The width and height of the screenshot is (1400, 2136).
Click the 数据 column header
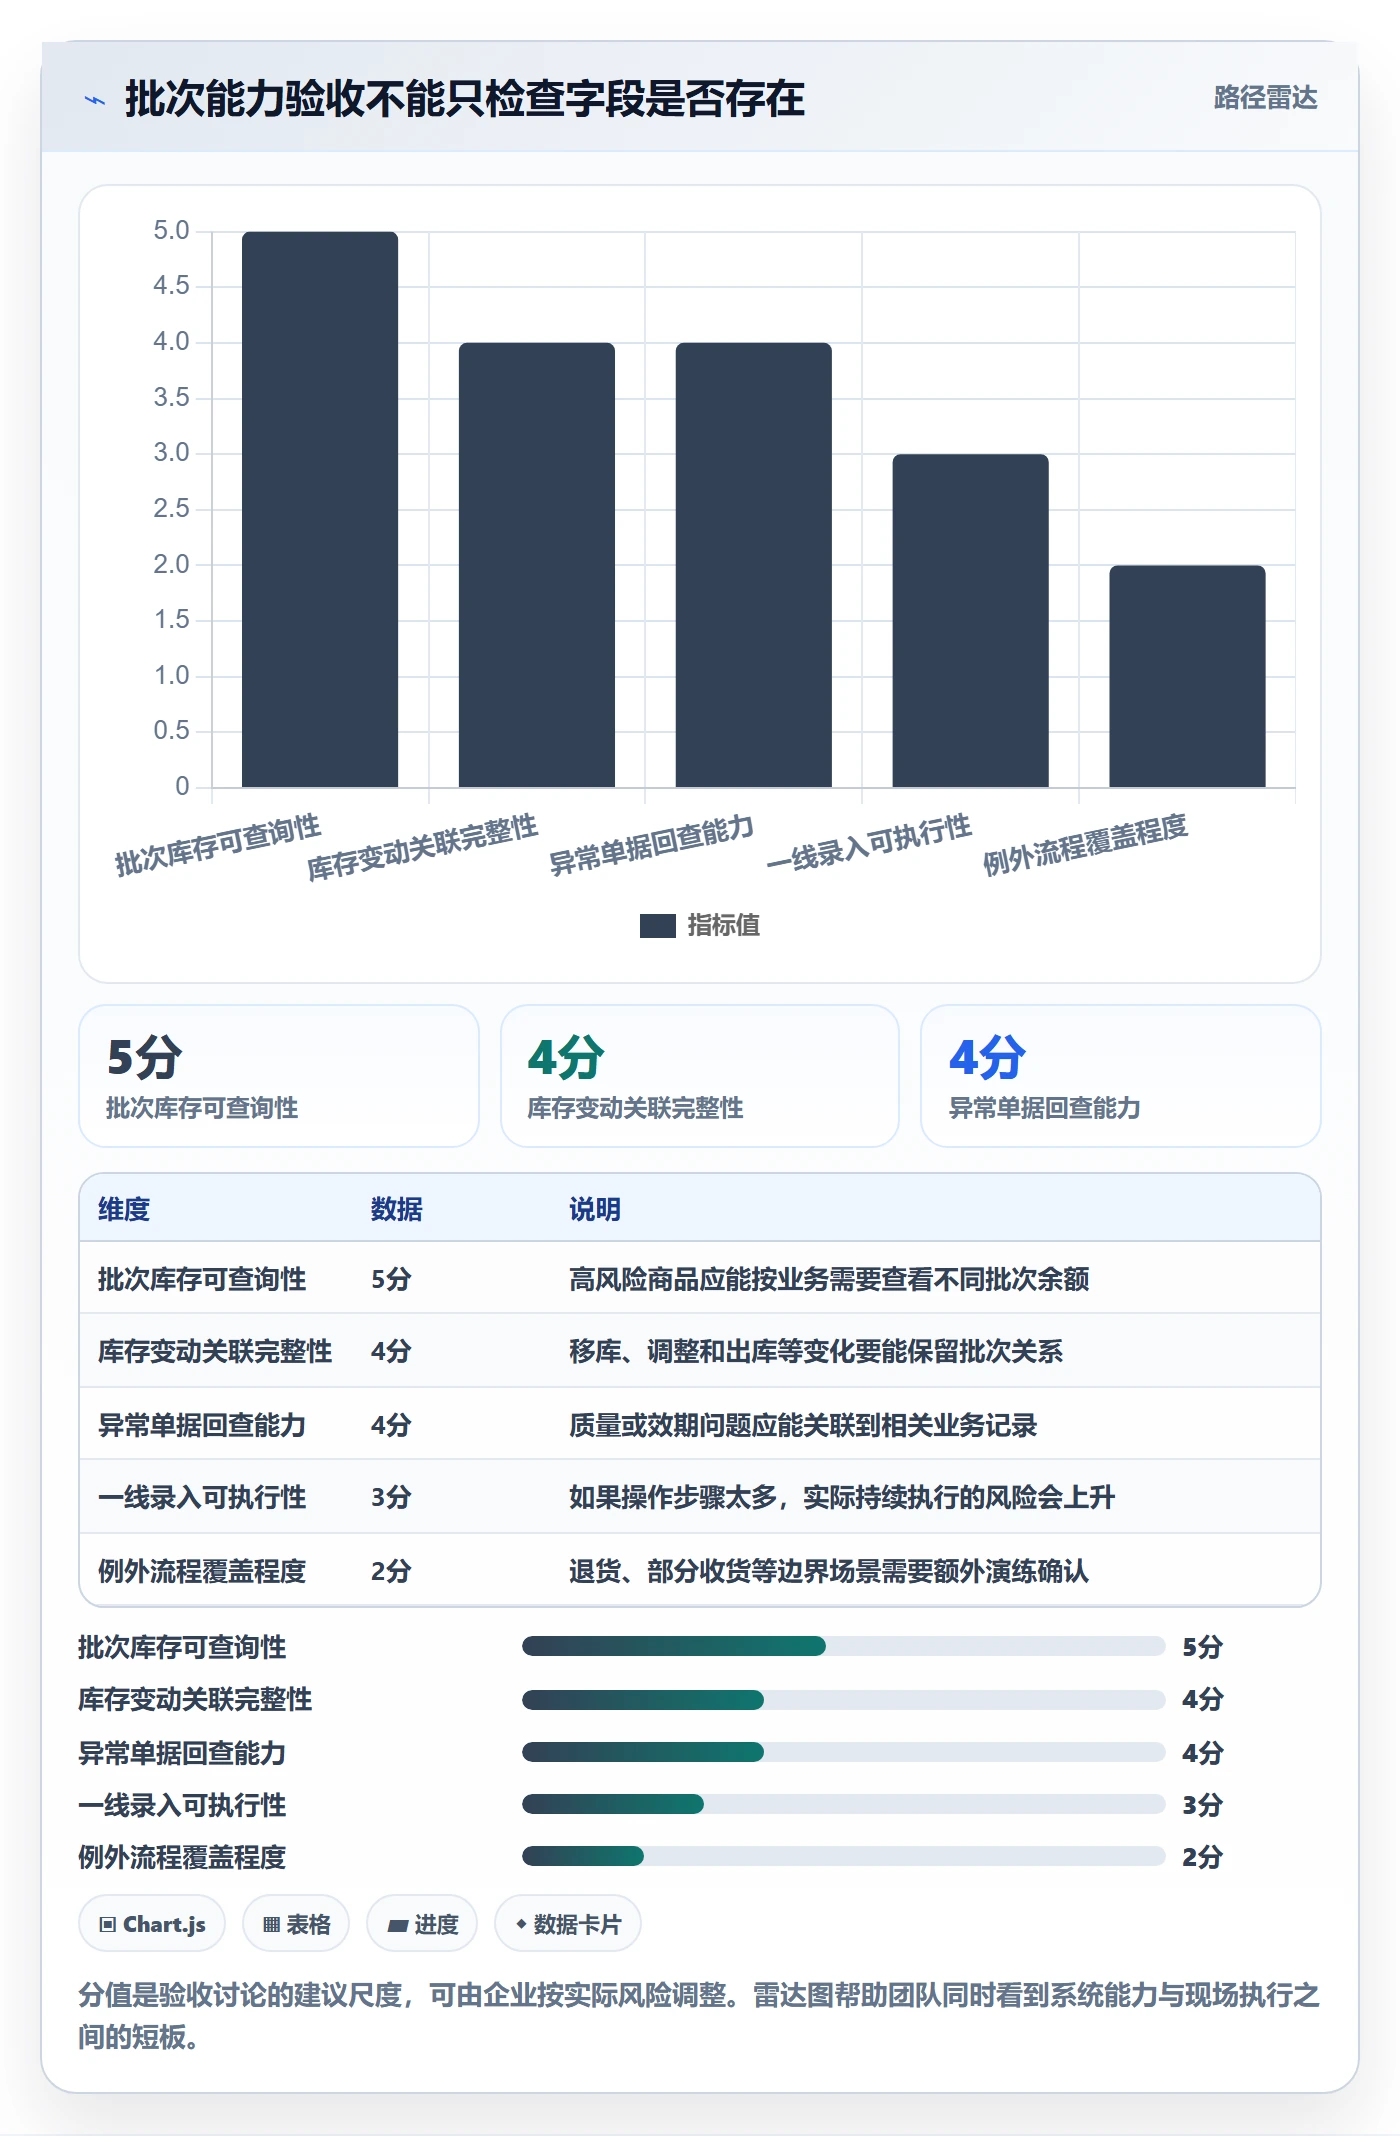(396, 1209)
